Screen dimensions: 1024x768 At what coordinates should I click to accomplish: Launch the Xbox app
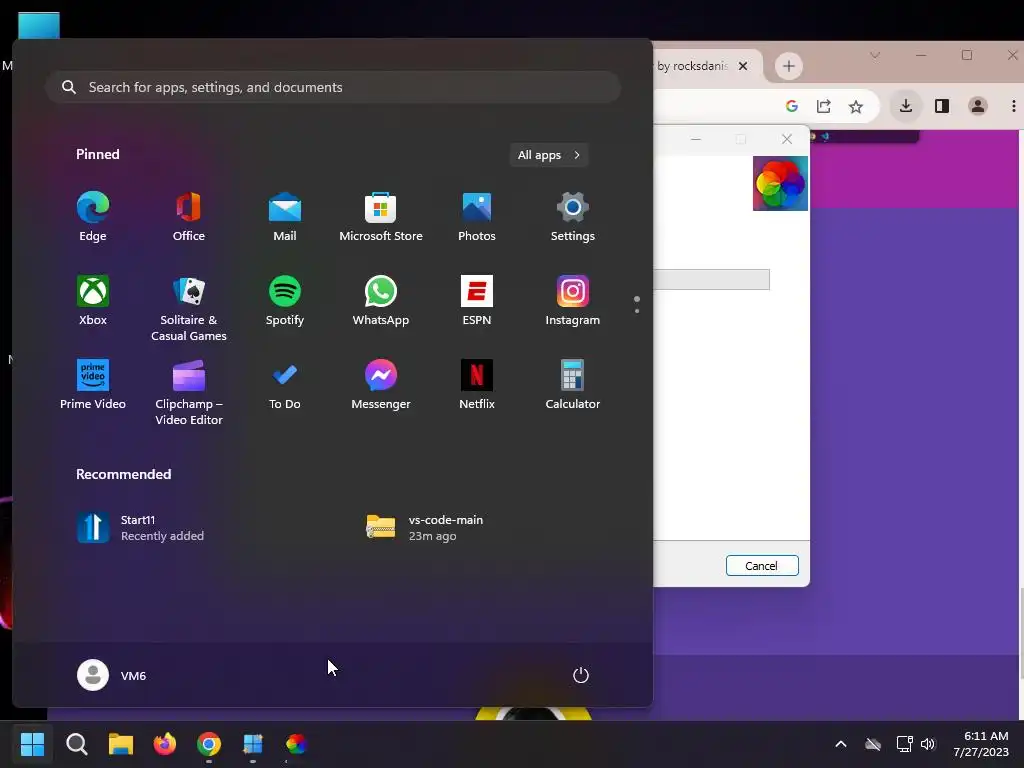93,300
